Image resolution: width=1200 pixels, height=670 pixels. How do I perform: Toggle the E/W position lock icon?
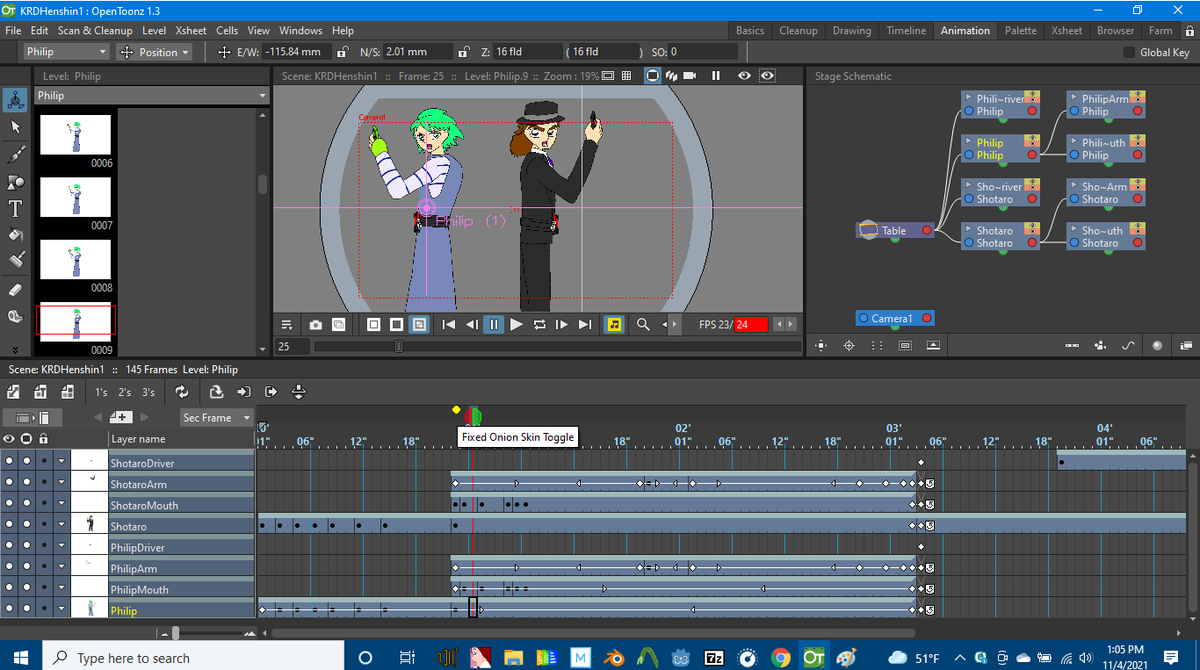(x=343, y=52)
